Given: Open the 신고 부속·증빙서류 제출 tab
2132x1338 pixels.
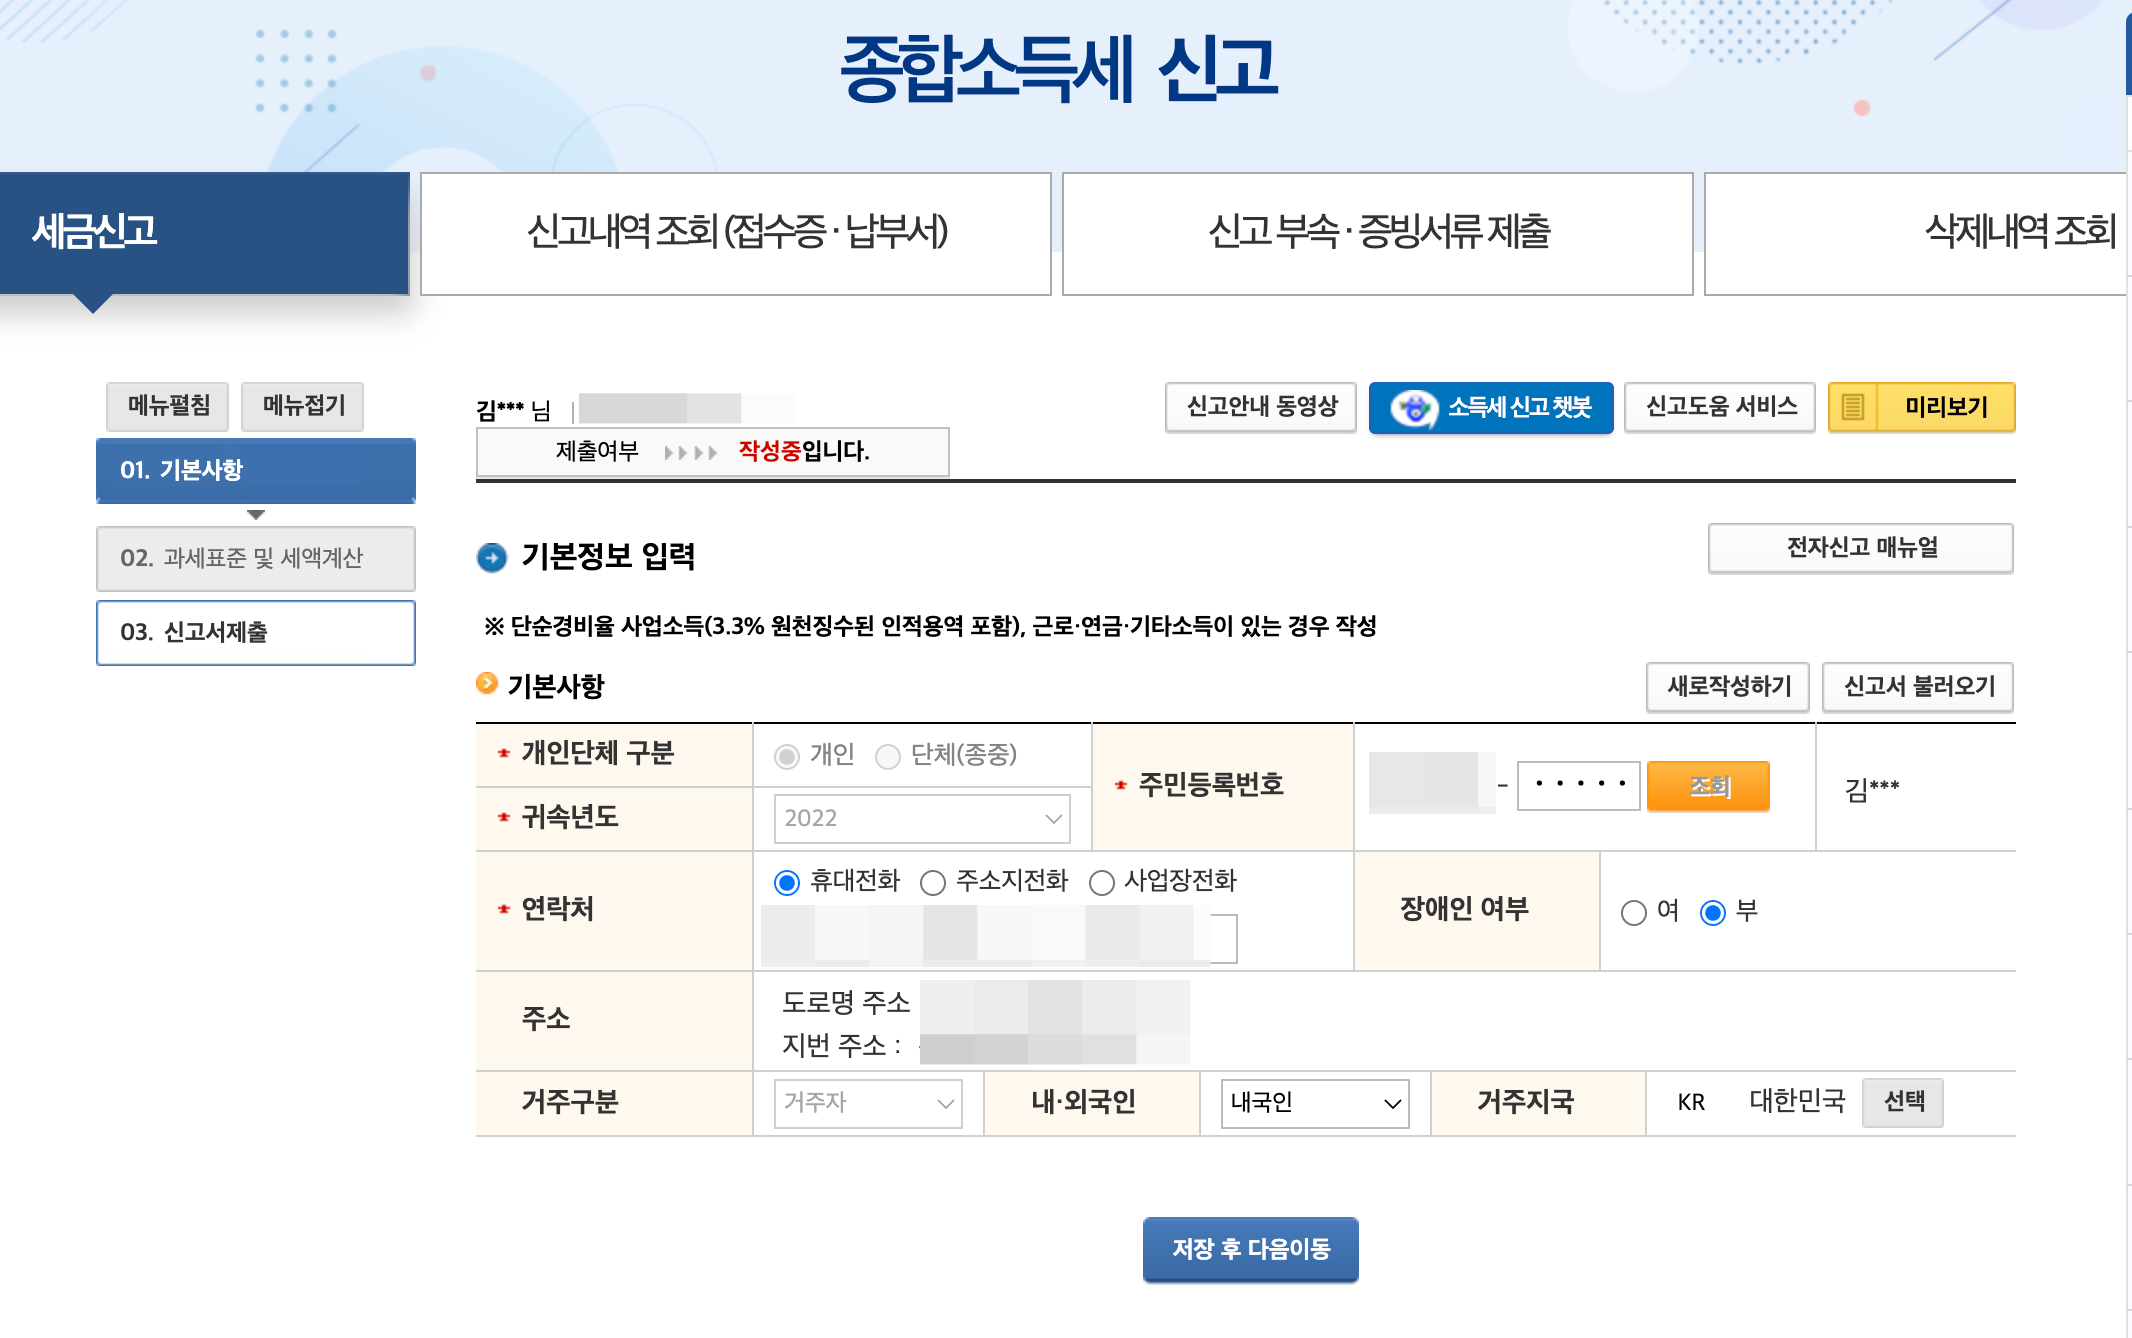Looking at the screenshot, I should click(1377, 233).
